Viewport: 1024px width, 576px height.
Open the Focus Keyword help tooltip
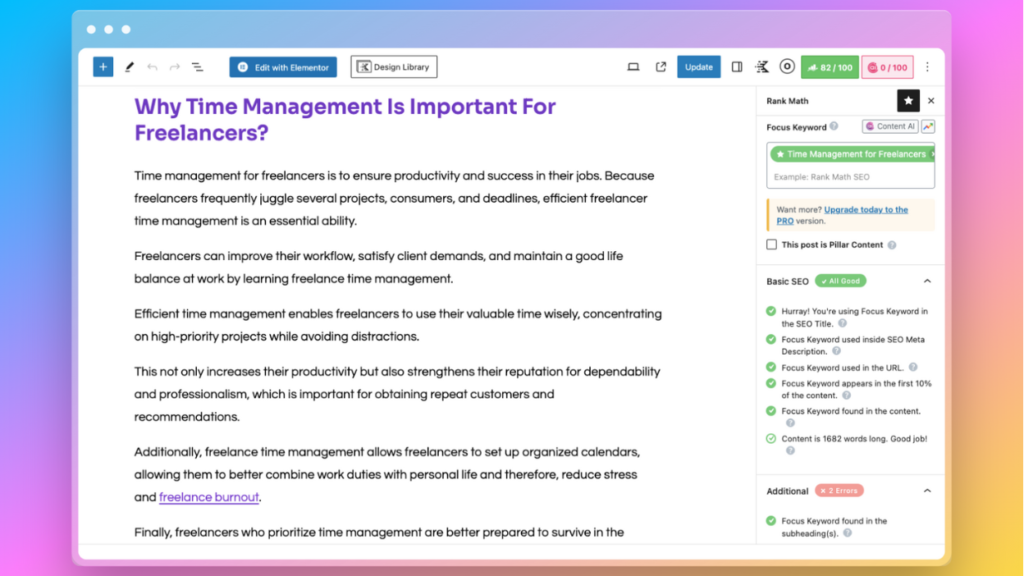(834, 126)
